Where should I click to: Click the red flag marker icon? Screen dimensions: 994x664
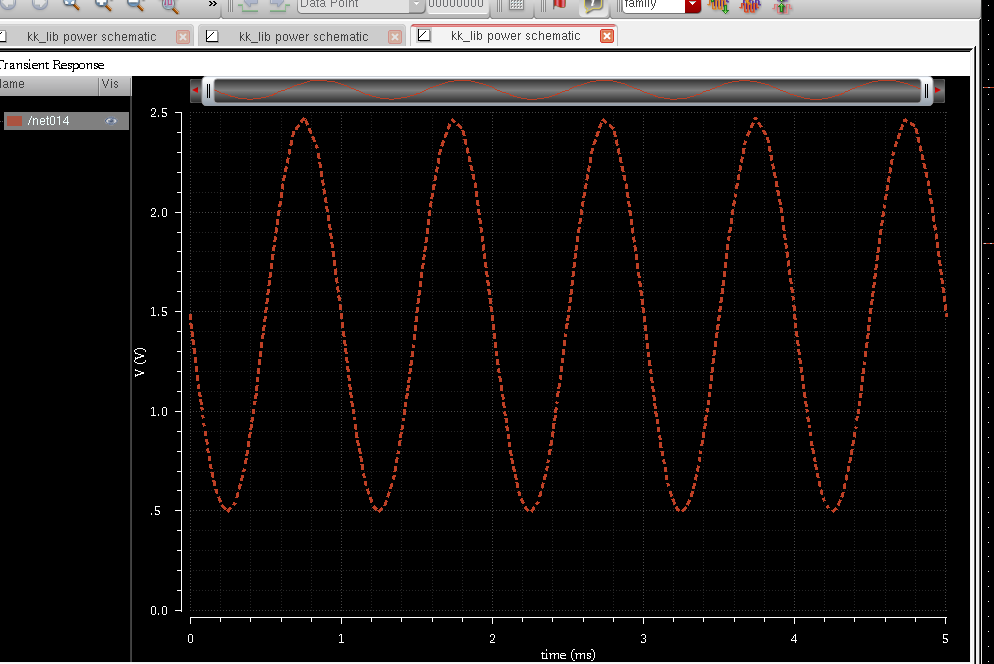pyautogui.click(x=560, y=5)
